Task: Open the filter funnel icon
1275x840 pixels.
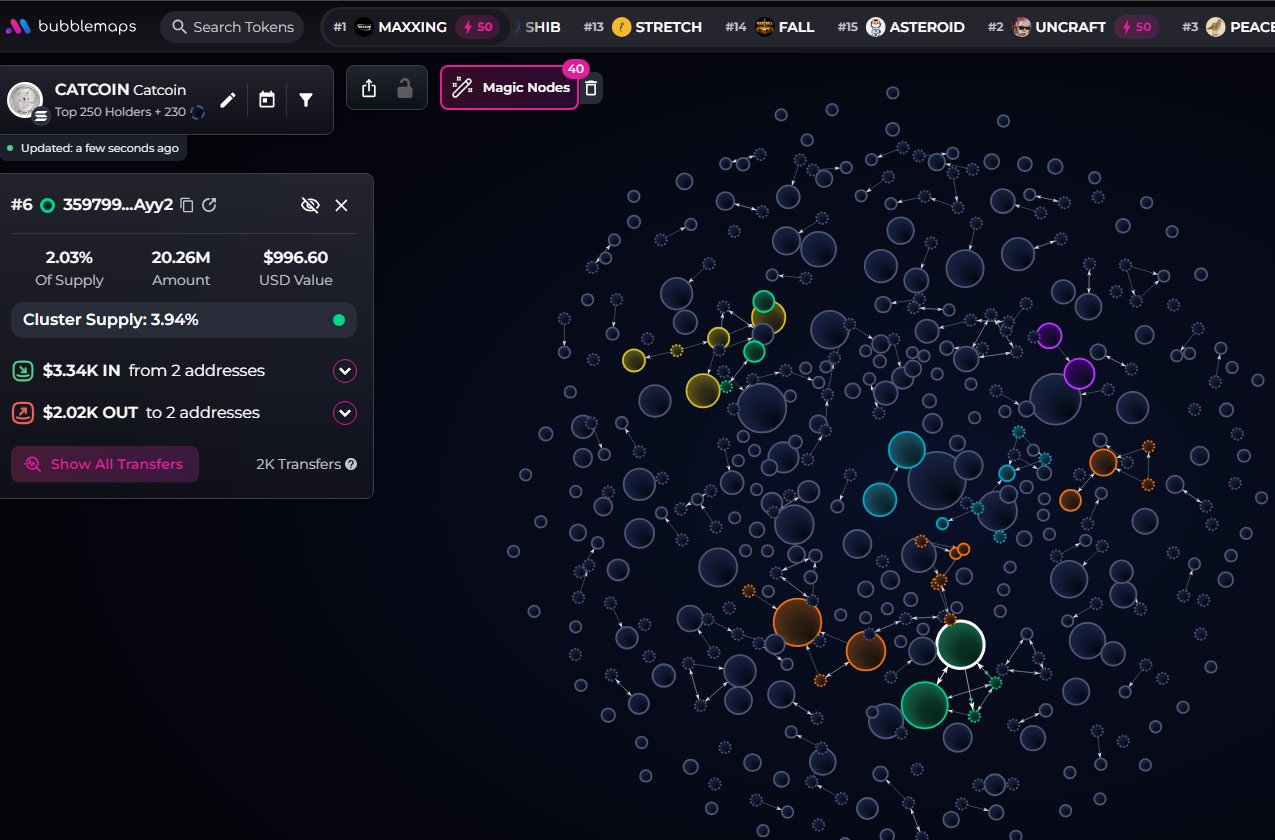Action: (x=306, y=100)
